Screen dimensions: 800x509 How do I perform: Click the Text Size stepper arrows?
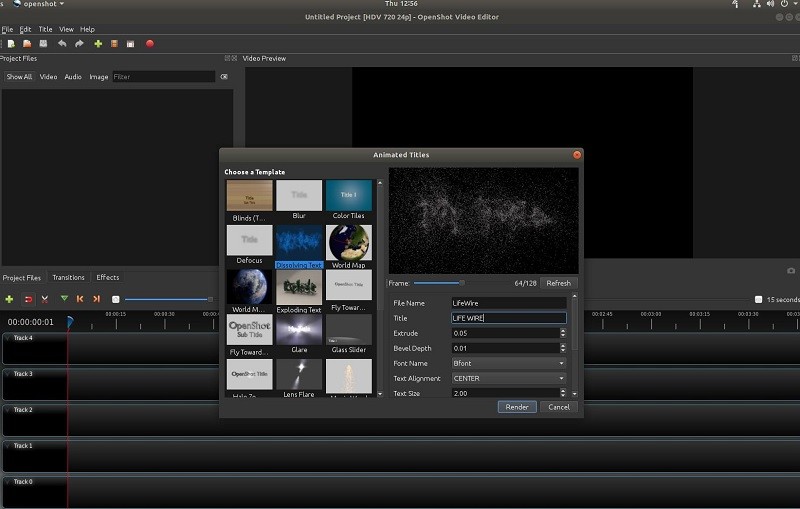563,393
